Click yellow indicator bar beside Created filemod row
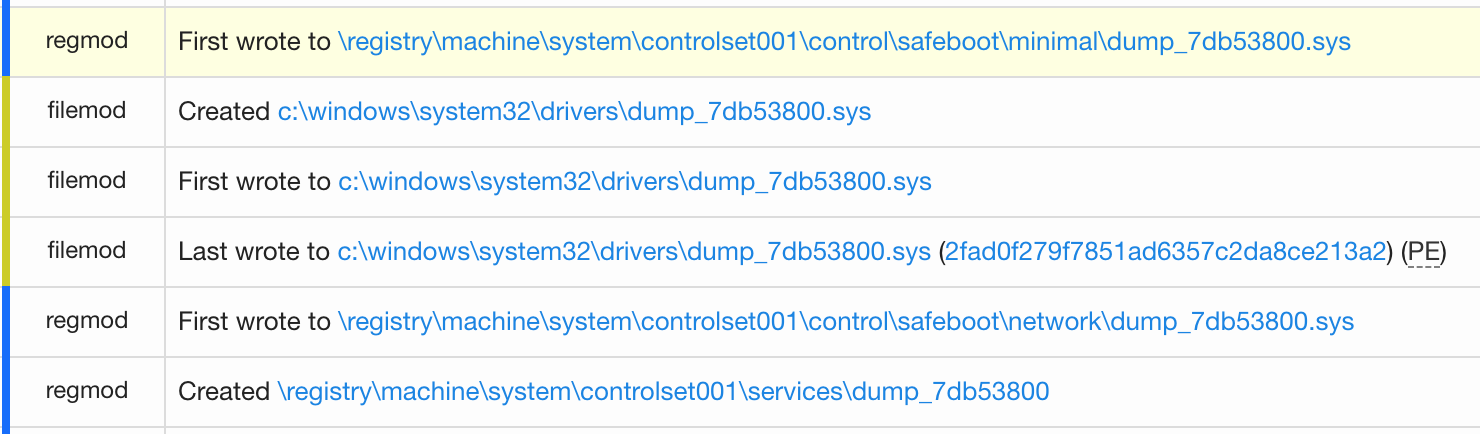Screen dimensions: 1480x434 pos(4,111)
